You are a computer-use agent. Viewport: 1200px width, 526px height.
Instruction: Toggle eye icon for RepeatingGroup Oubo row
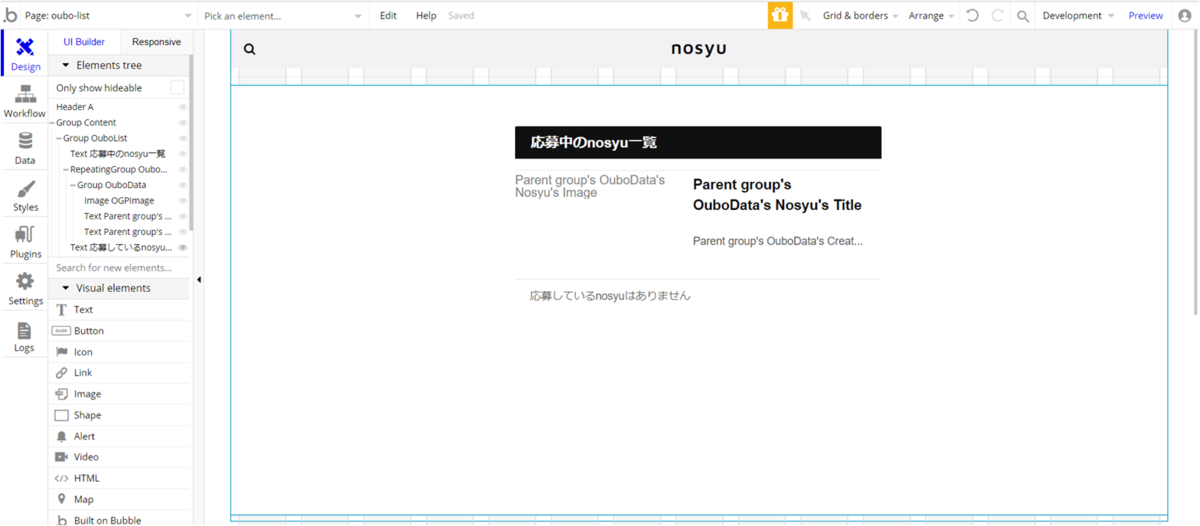pyautogui.click(x=183, y=170)
